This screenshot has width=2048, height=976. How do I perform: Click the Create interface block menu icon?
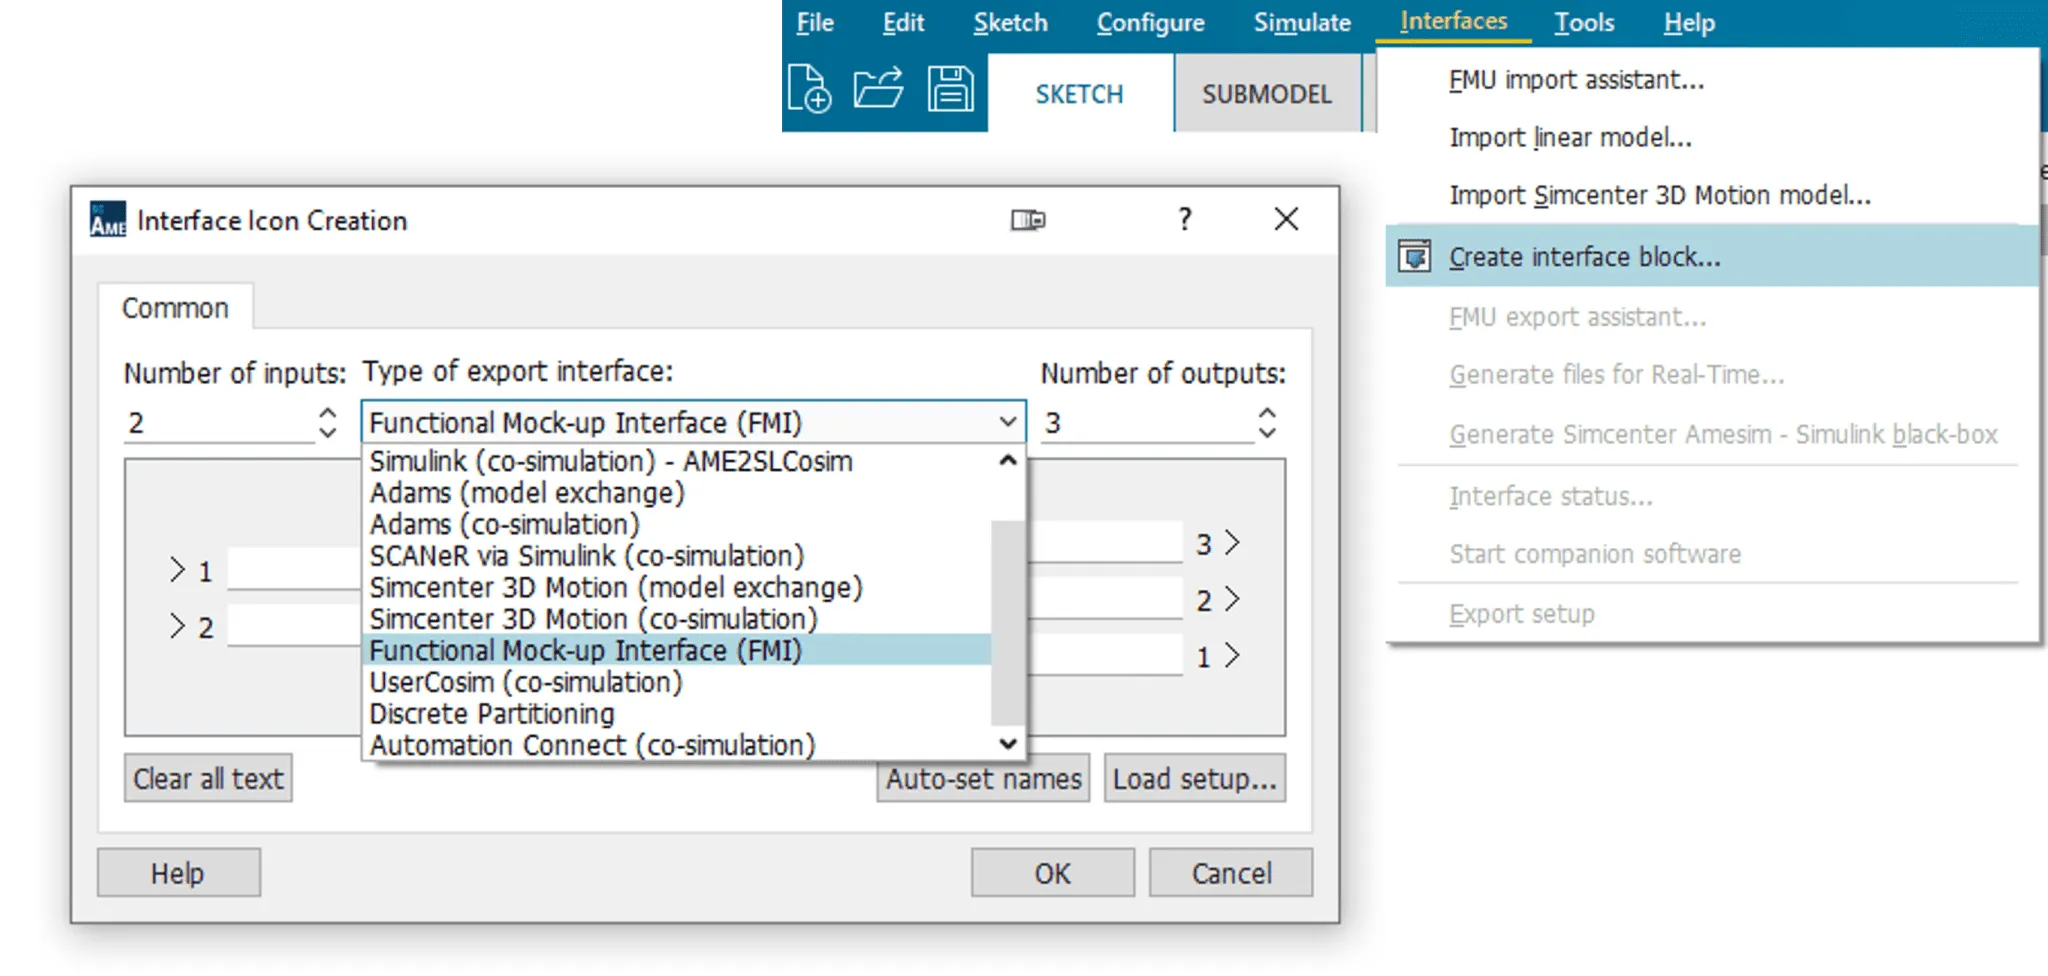[x=1414, y=257]
